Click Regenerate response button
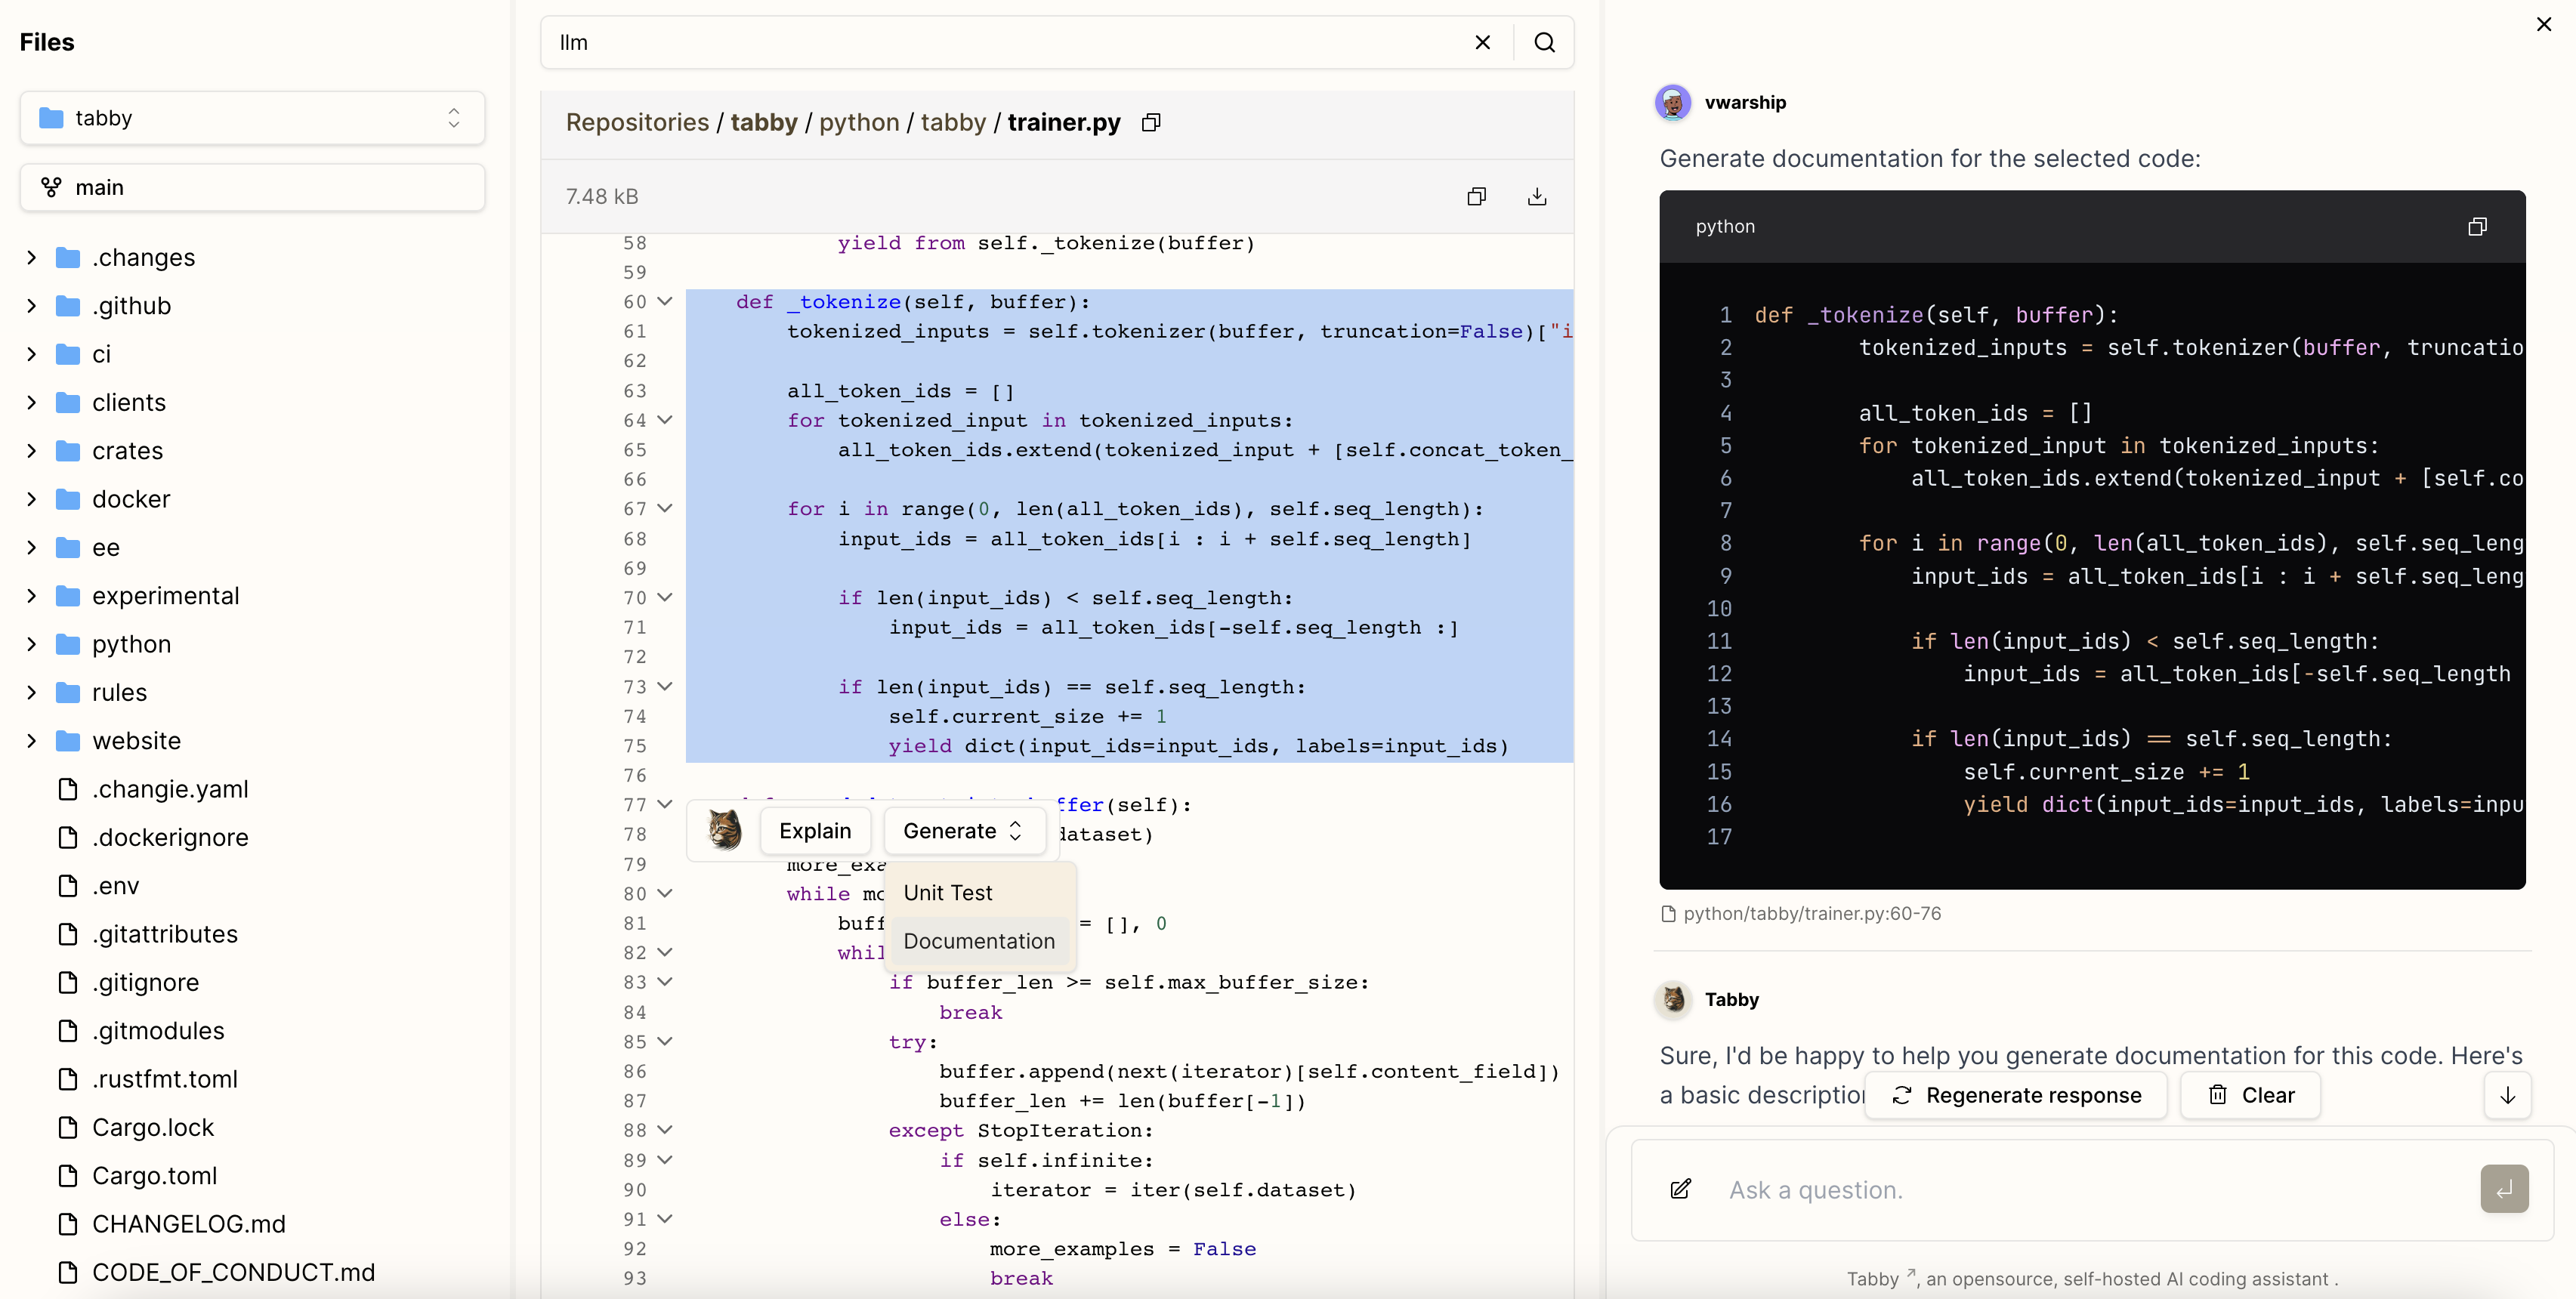The height and width of the screenshot is (1299, 2576). click(x=2016, y=1095)
